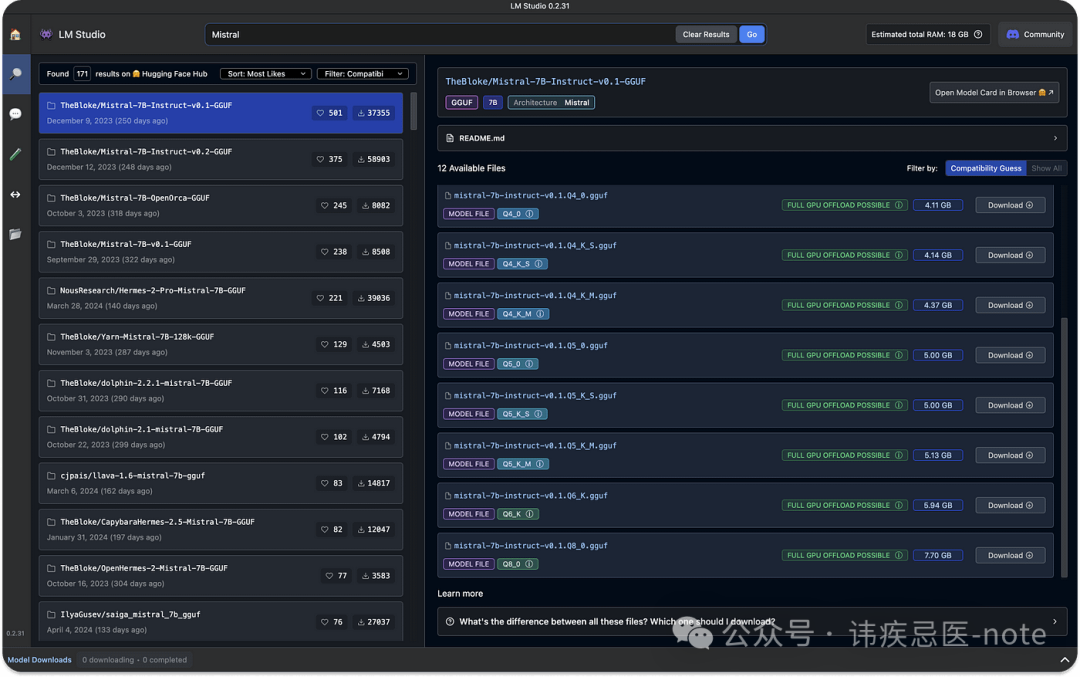Click the 4.37 GB size label
The width and height of the screenshot is (1080, 677).
point(937,305)
